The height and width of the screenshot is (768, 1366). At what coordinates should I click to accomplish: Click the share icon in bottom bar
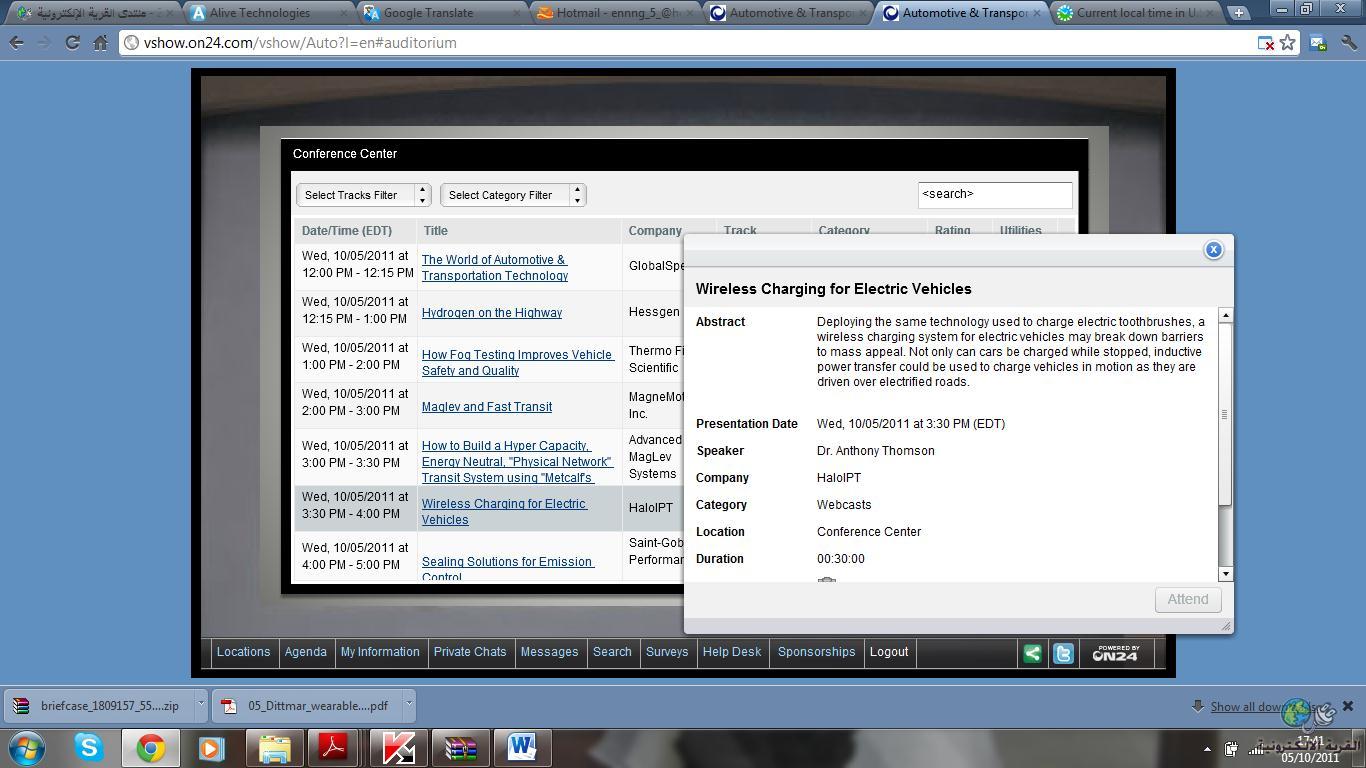tap(1032, 653)
